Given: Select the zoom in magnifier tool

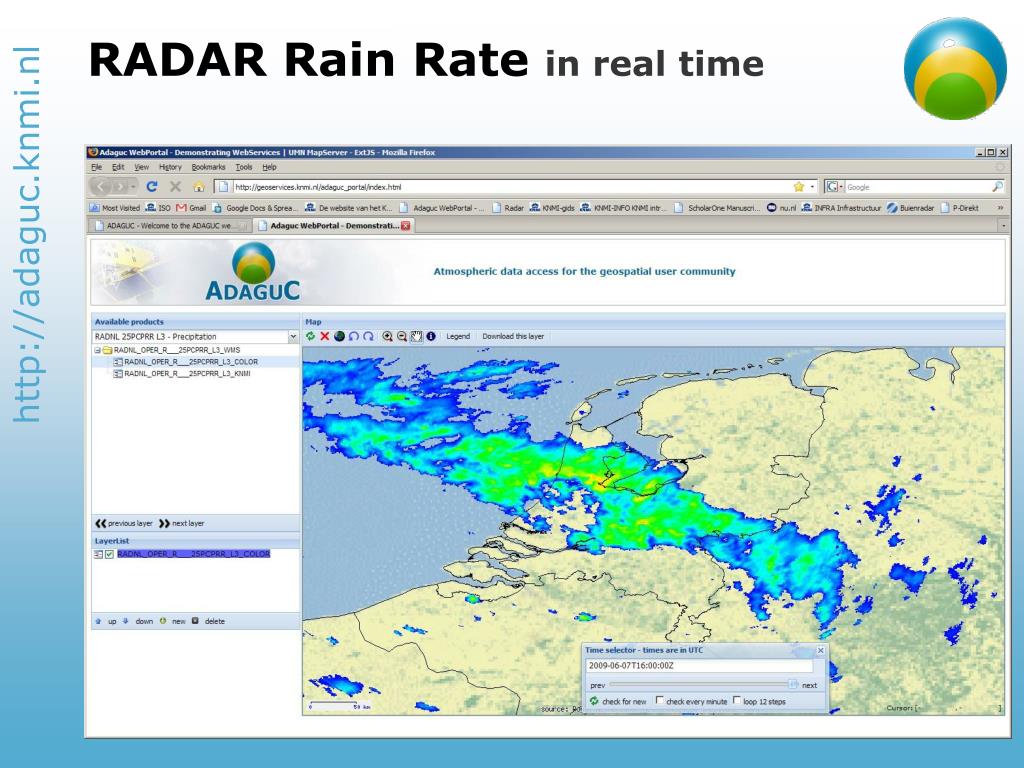Looking at the screenshot, I should [387, 336].
